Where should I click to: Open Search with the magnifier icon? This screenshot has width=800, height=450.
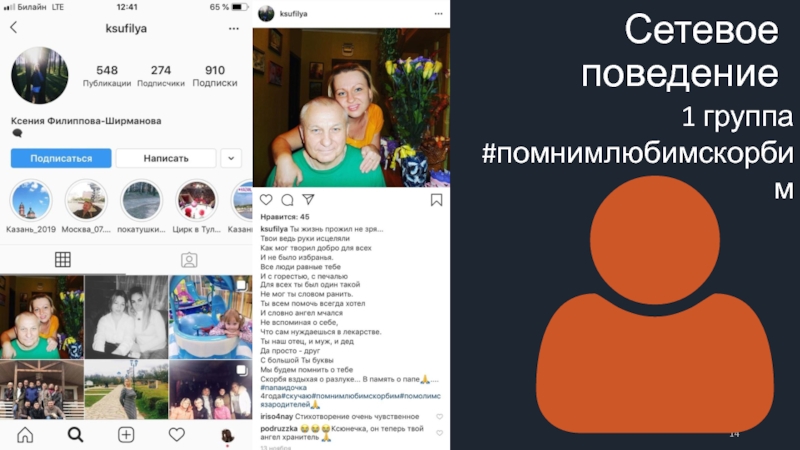pyautogui.click(x=76, y=435)
